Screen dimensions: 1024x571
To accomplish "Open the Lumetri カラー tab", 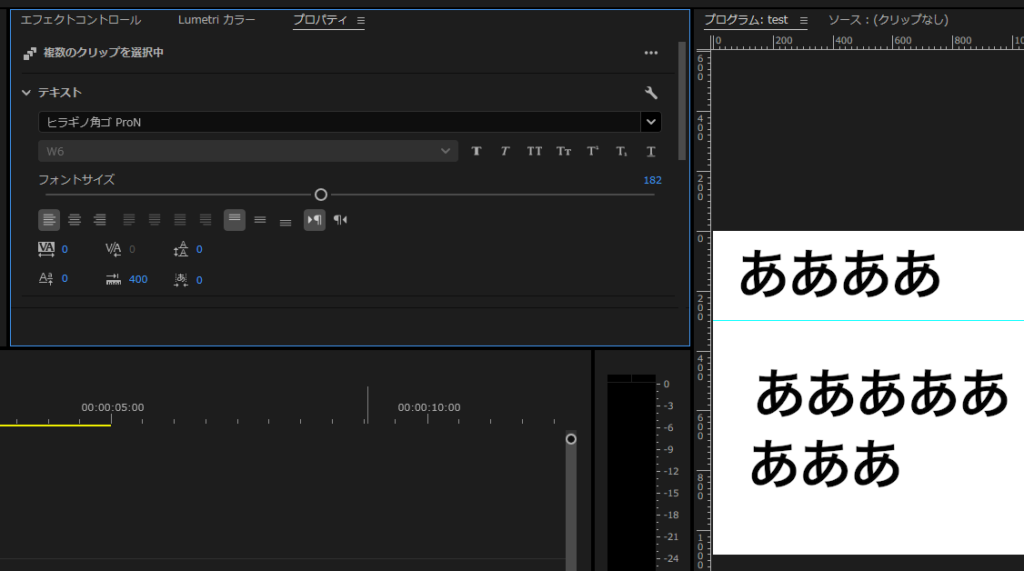I will (x=216, y=20).
